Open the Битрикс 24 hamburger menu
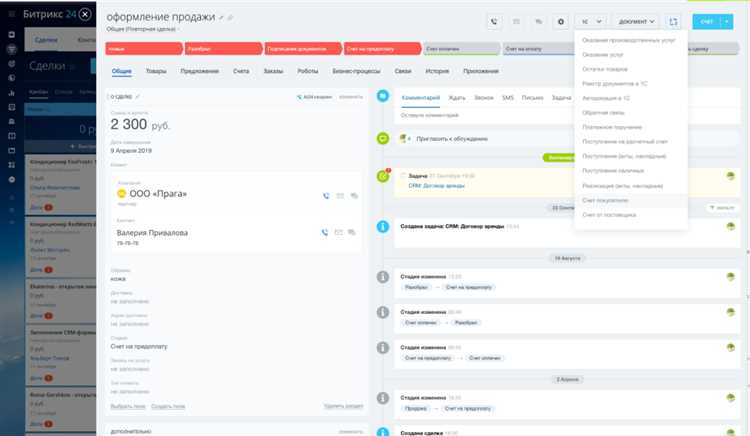 [11, 14]
